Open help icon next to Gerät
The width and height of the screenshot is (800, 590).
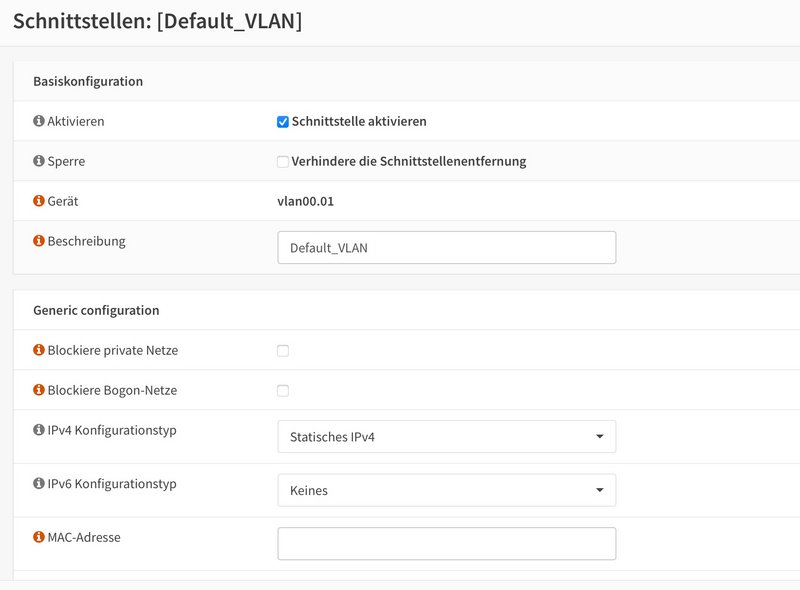39,201
